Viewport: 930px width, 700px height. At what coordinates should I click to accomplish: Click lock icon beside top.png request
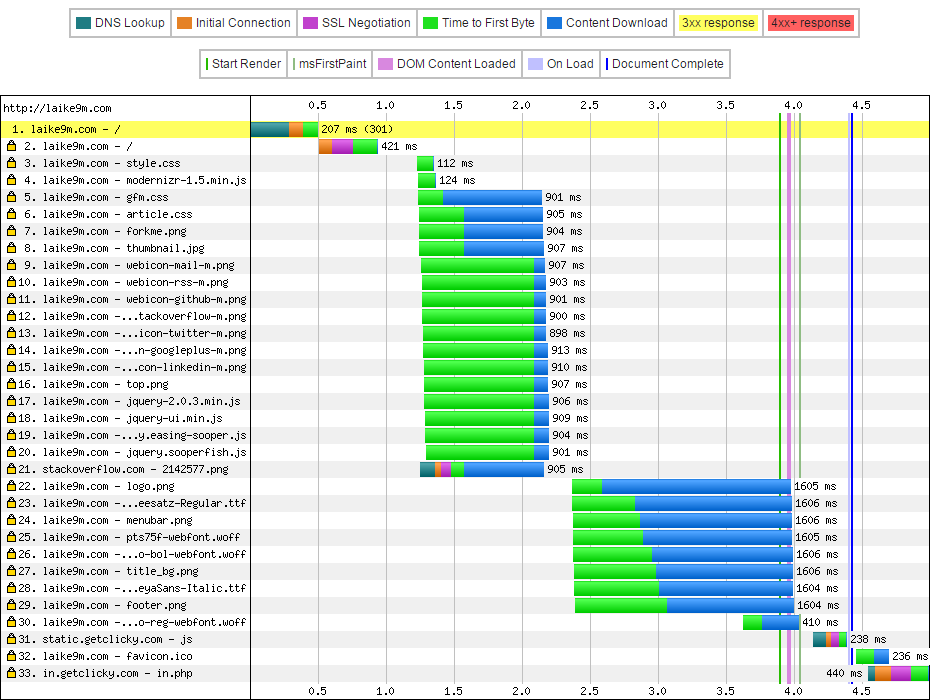11,384
